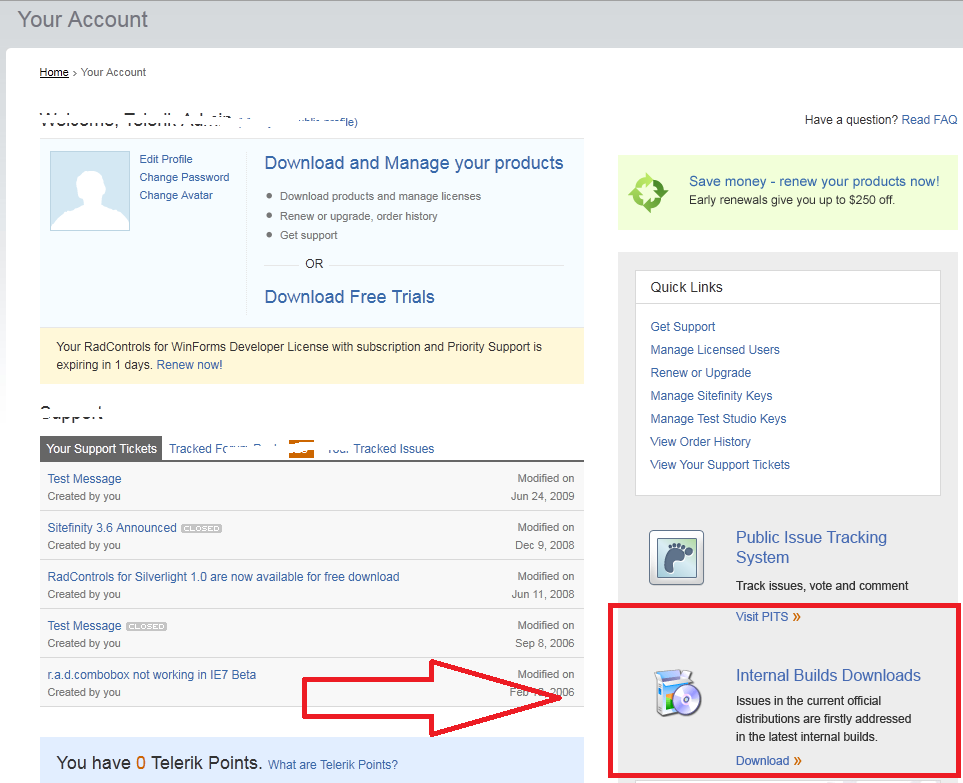963x783 pixels.
Task: Click 'Sep 8, 2006' modified date
Action: coord(545,644)
